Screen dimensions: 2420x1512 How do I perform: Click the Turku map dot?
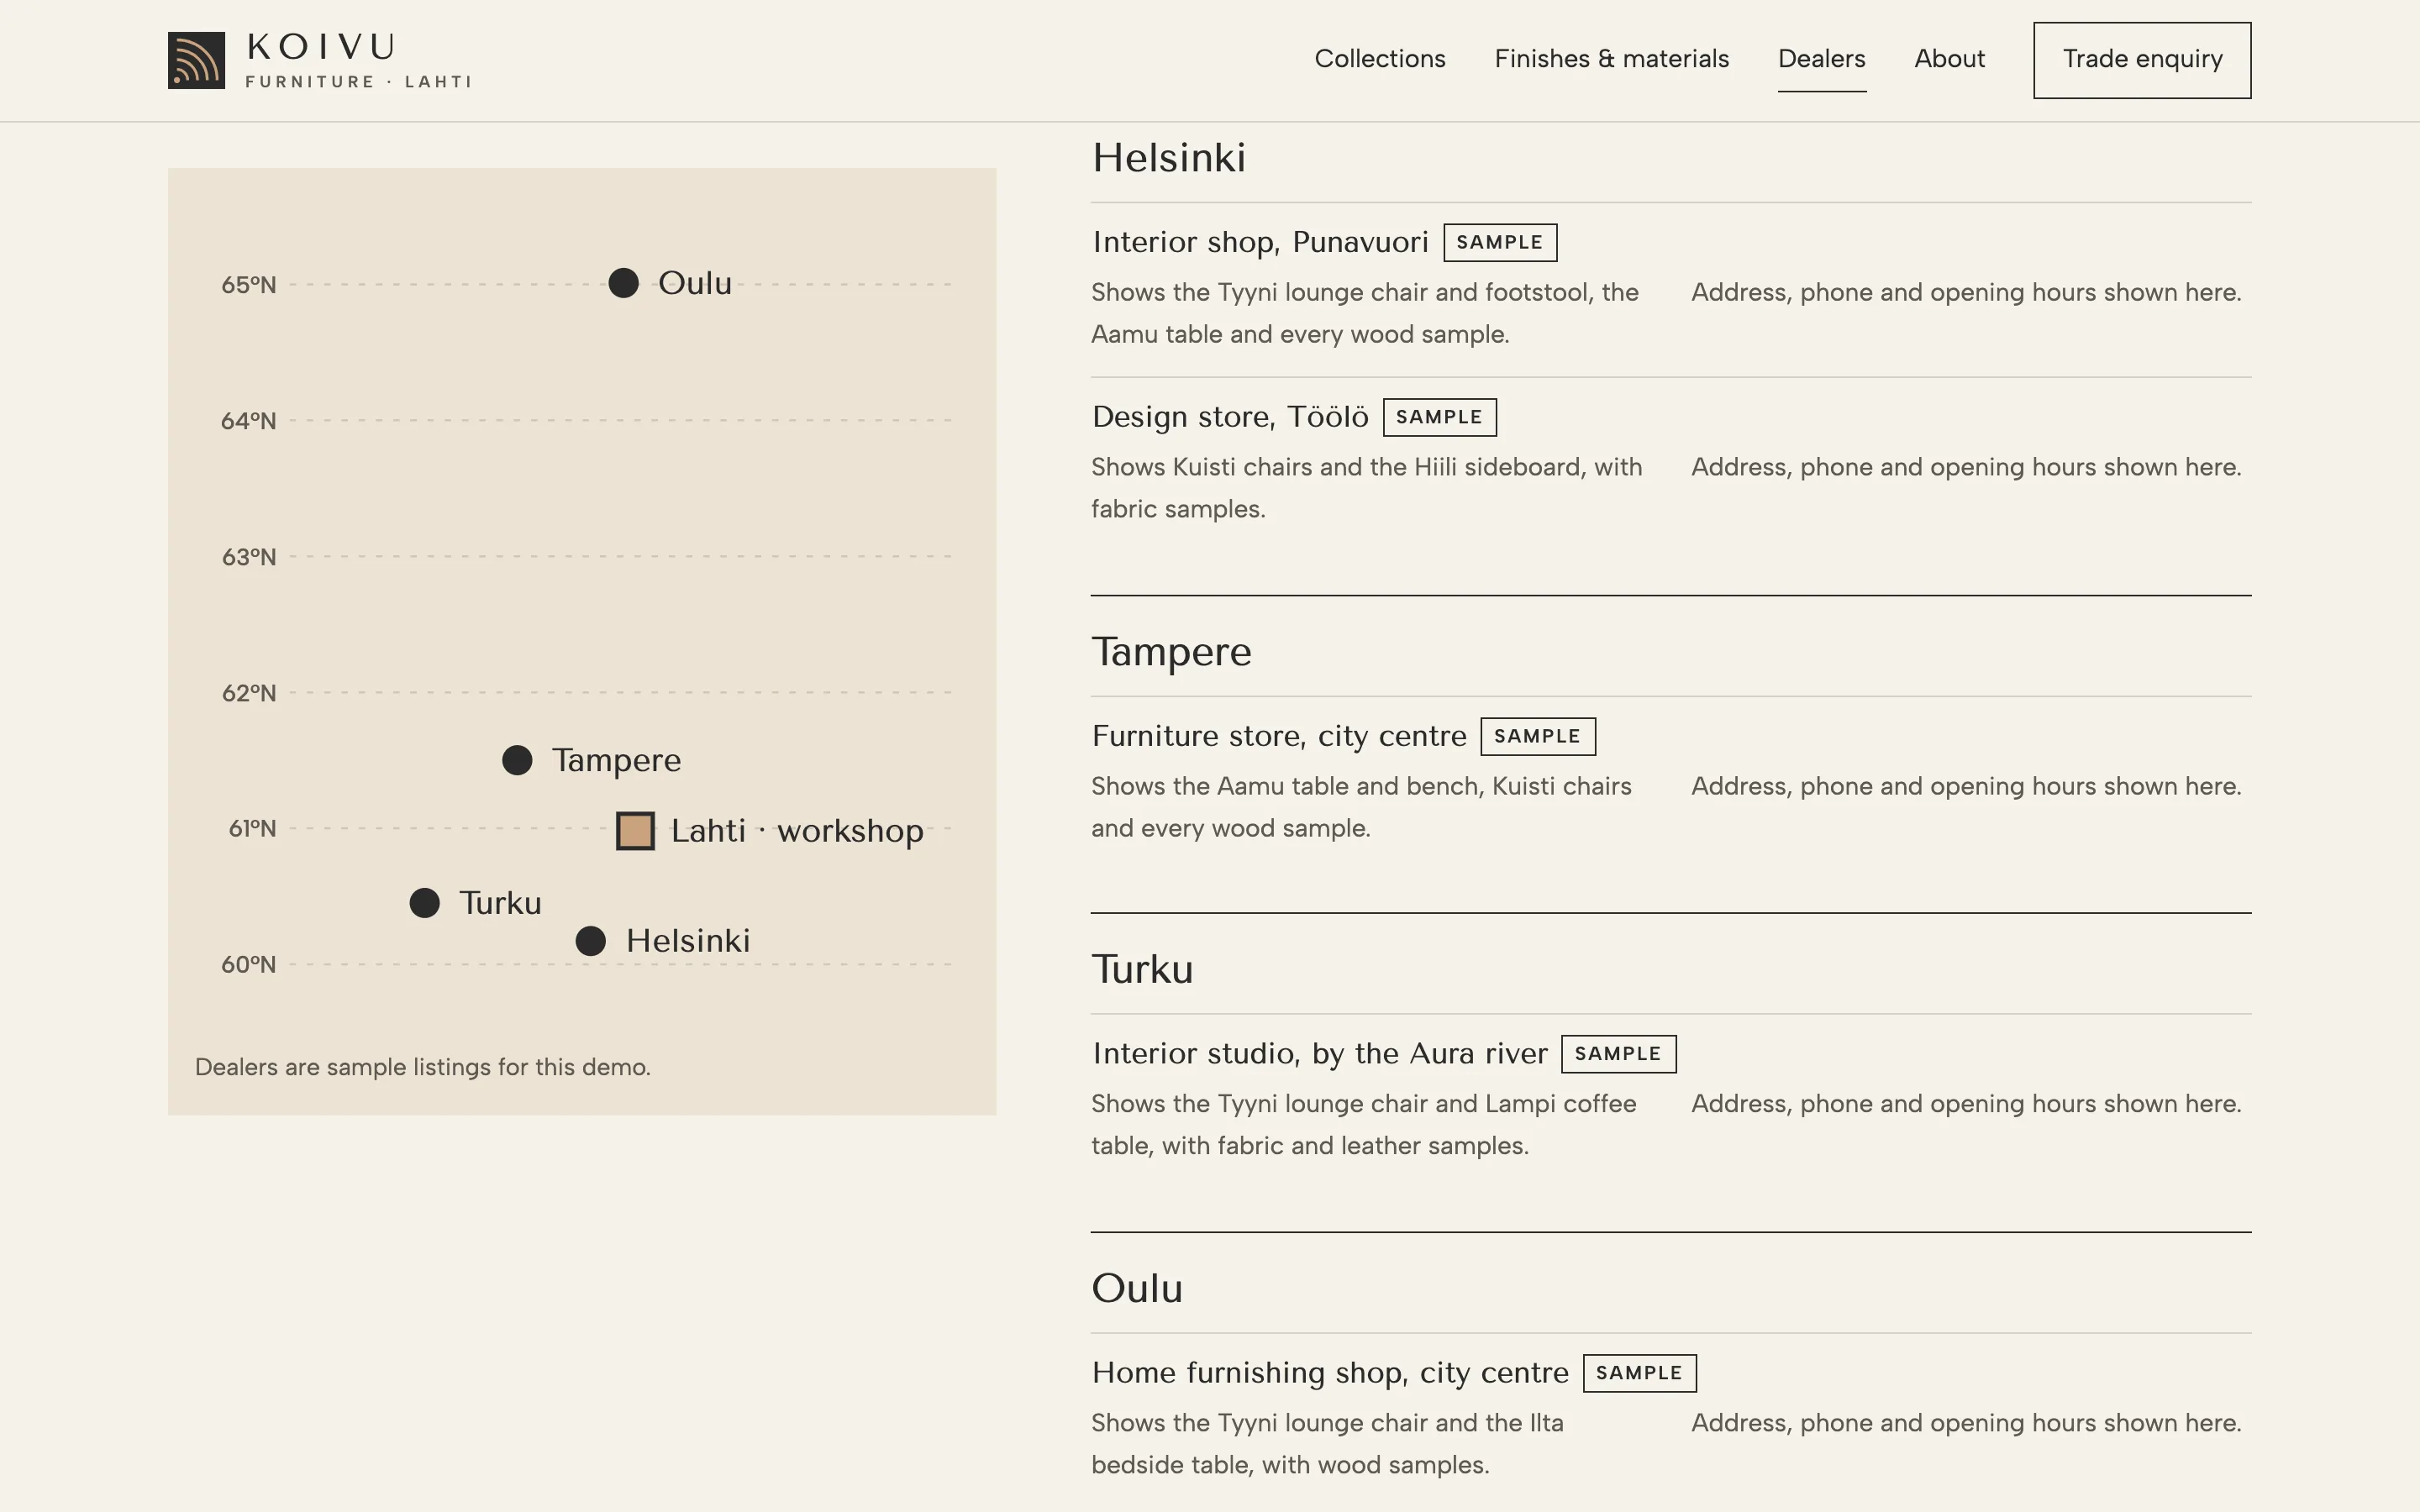click(x=425, y=903)
